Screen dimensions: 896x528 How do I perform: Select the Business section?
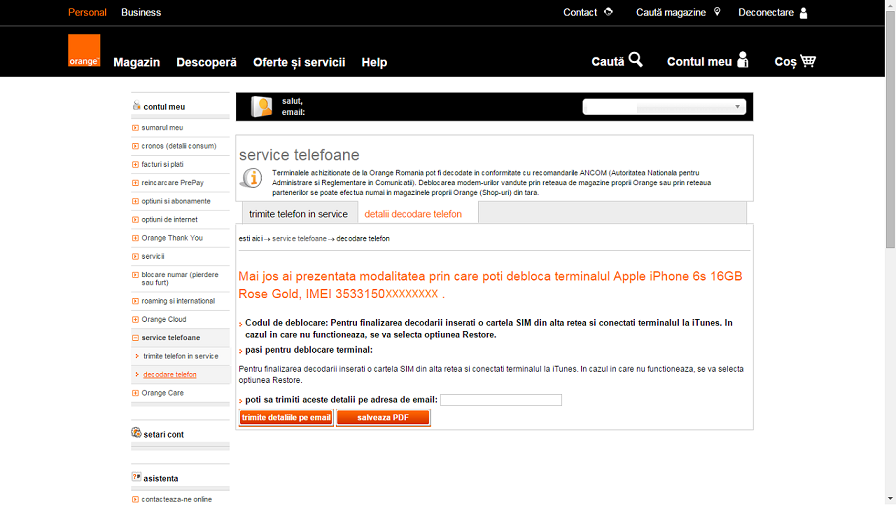pyautogui.click(x=141, y=13)
